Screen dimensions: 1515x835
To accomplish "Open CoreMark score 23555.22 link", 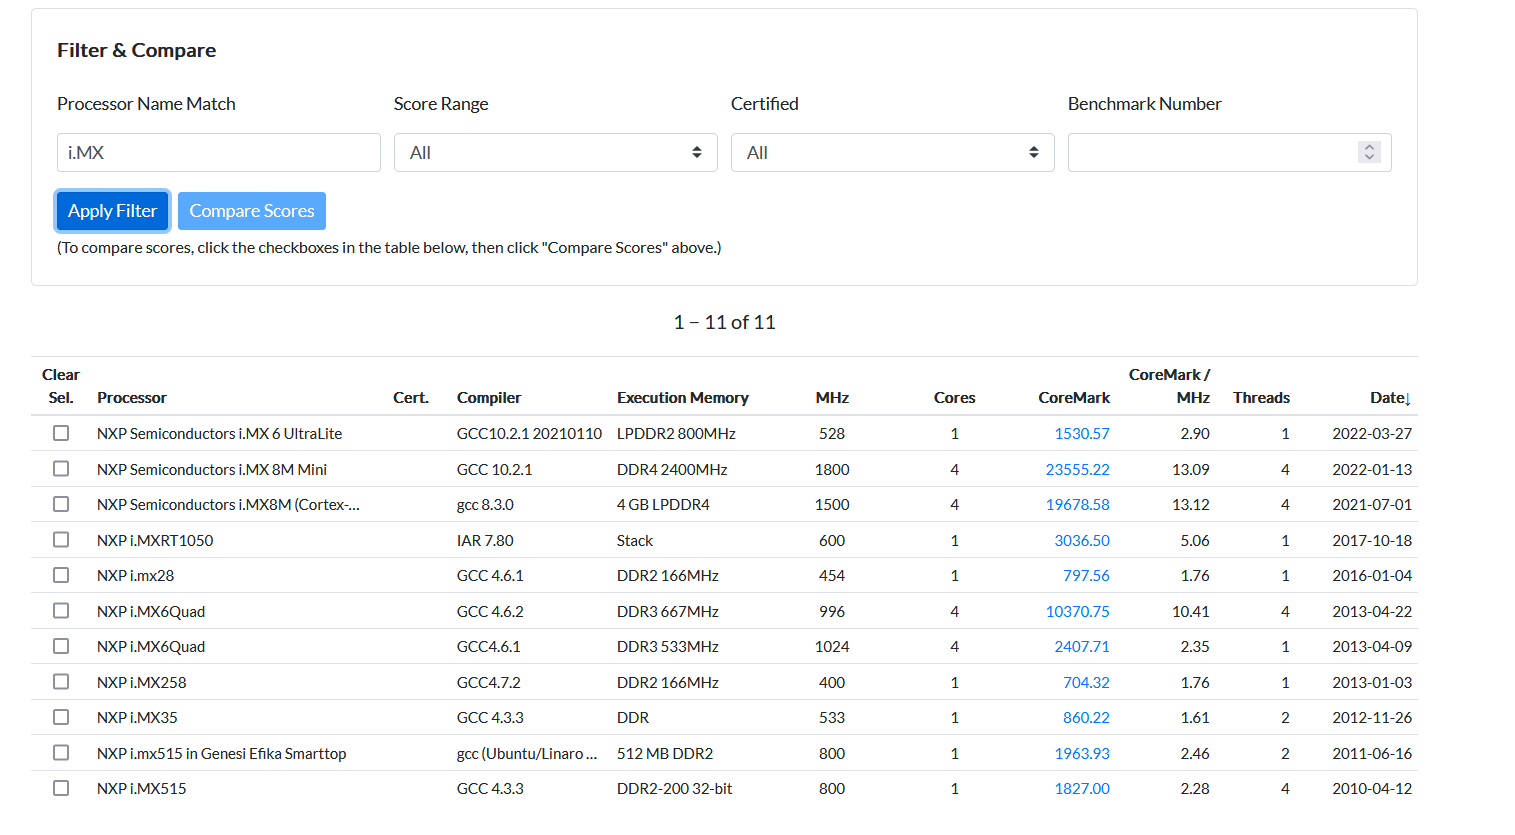I will tap(1078, 469).
